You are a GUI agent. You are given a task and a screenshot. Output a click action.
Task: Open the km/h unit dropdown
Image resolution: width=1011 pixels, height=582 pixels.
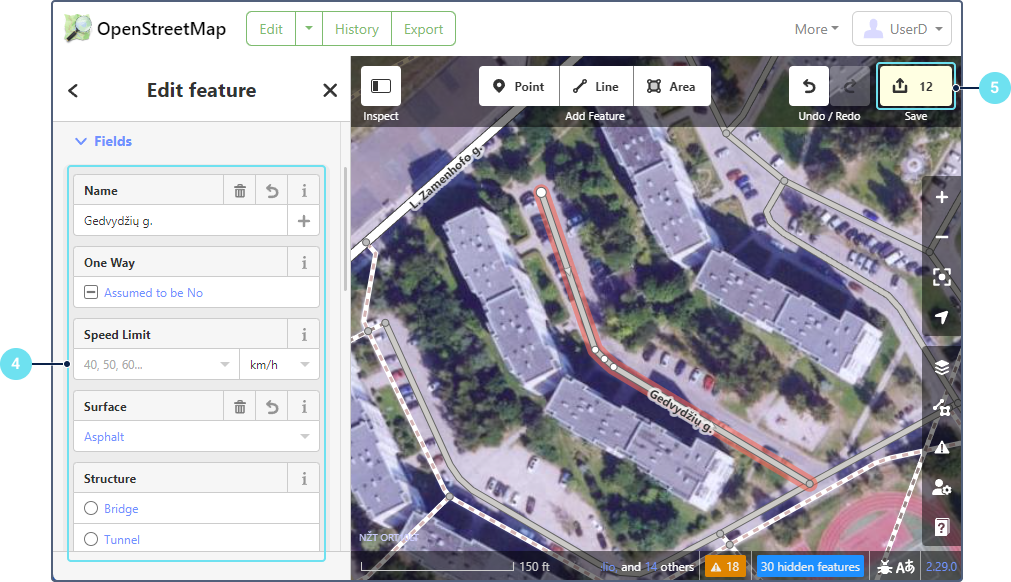coord(279,365)
